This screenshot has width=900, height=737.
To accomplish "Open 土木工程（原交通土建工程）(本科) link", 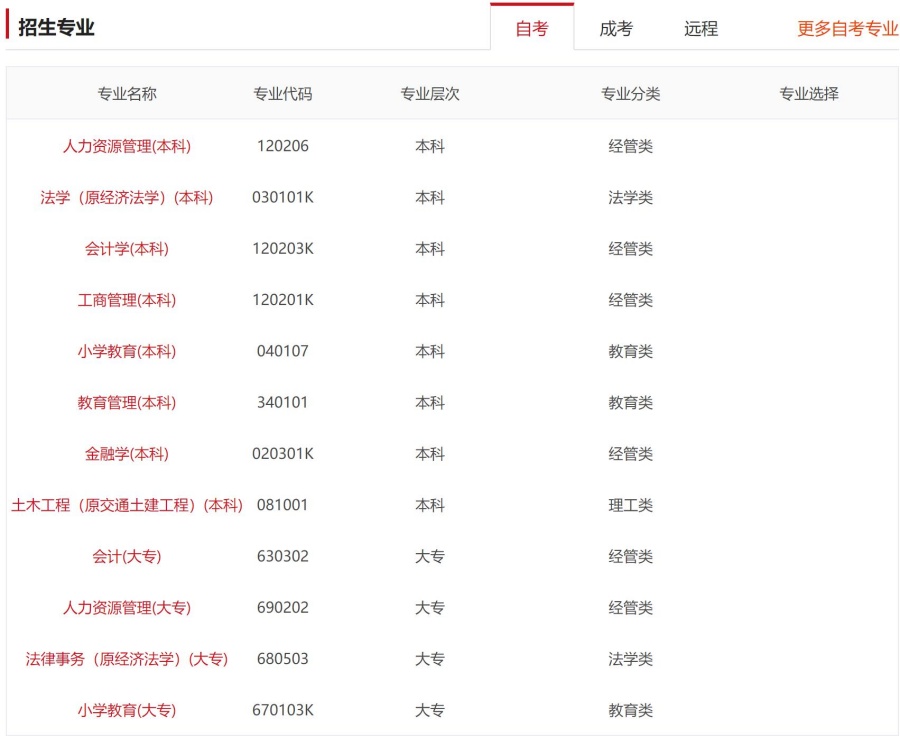I will (127, 505).
